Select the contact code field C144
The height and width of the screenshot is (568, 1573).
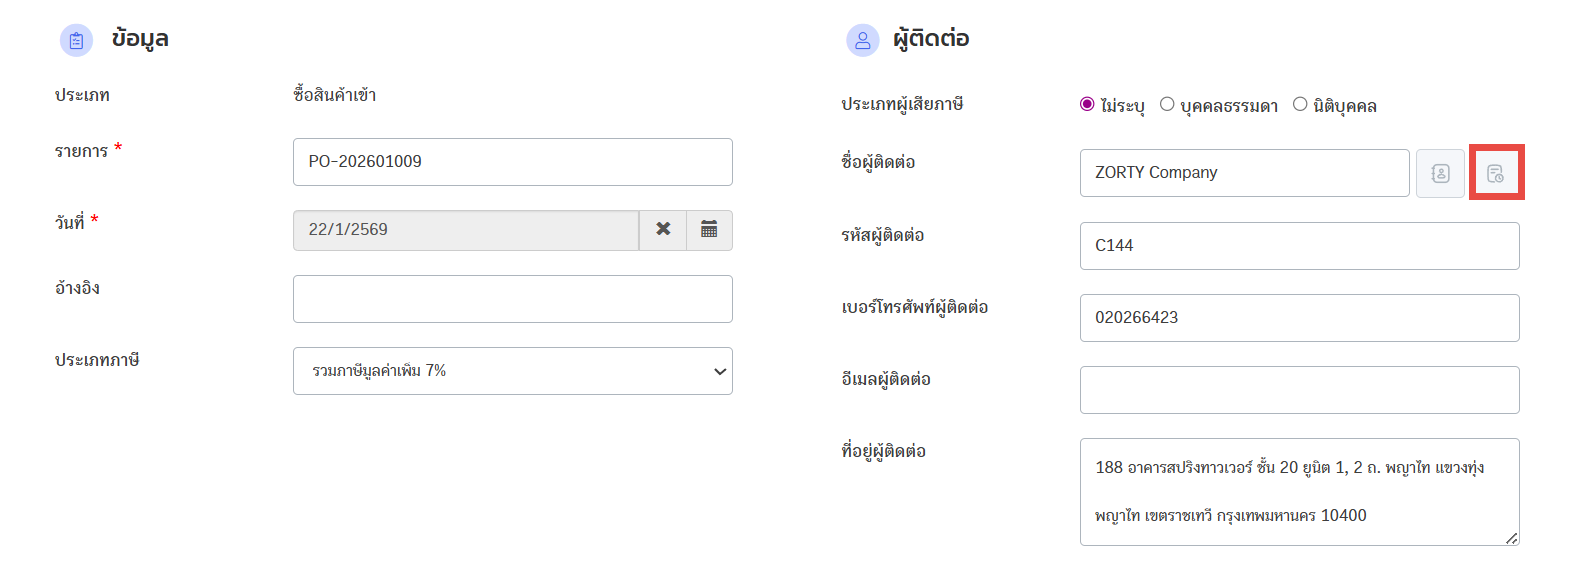point(1299,246)
